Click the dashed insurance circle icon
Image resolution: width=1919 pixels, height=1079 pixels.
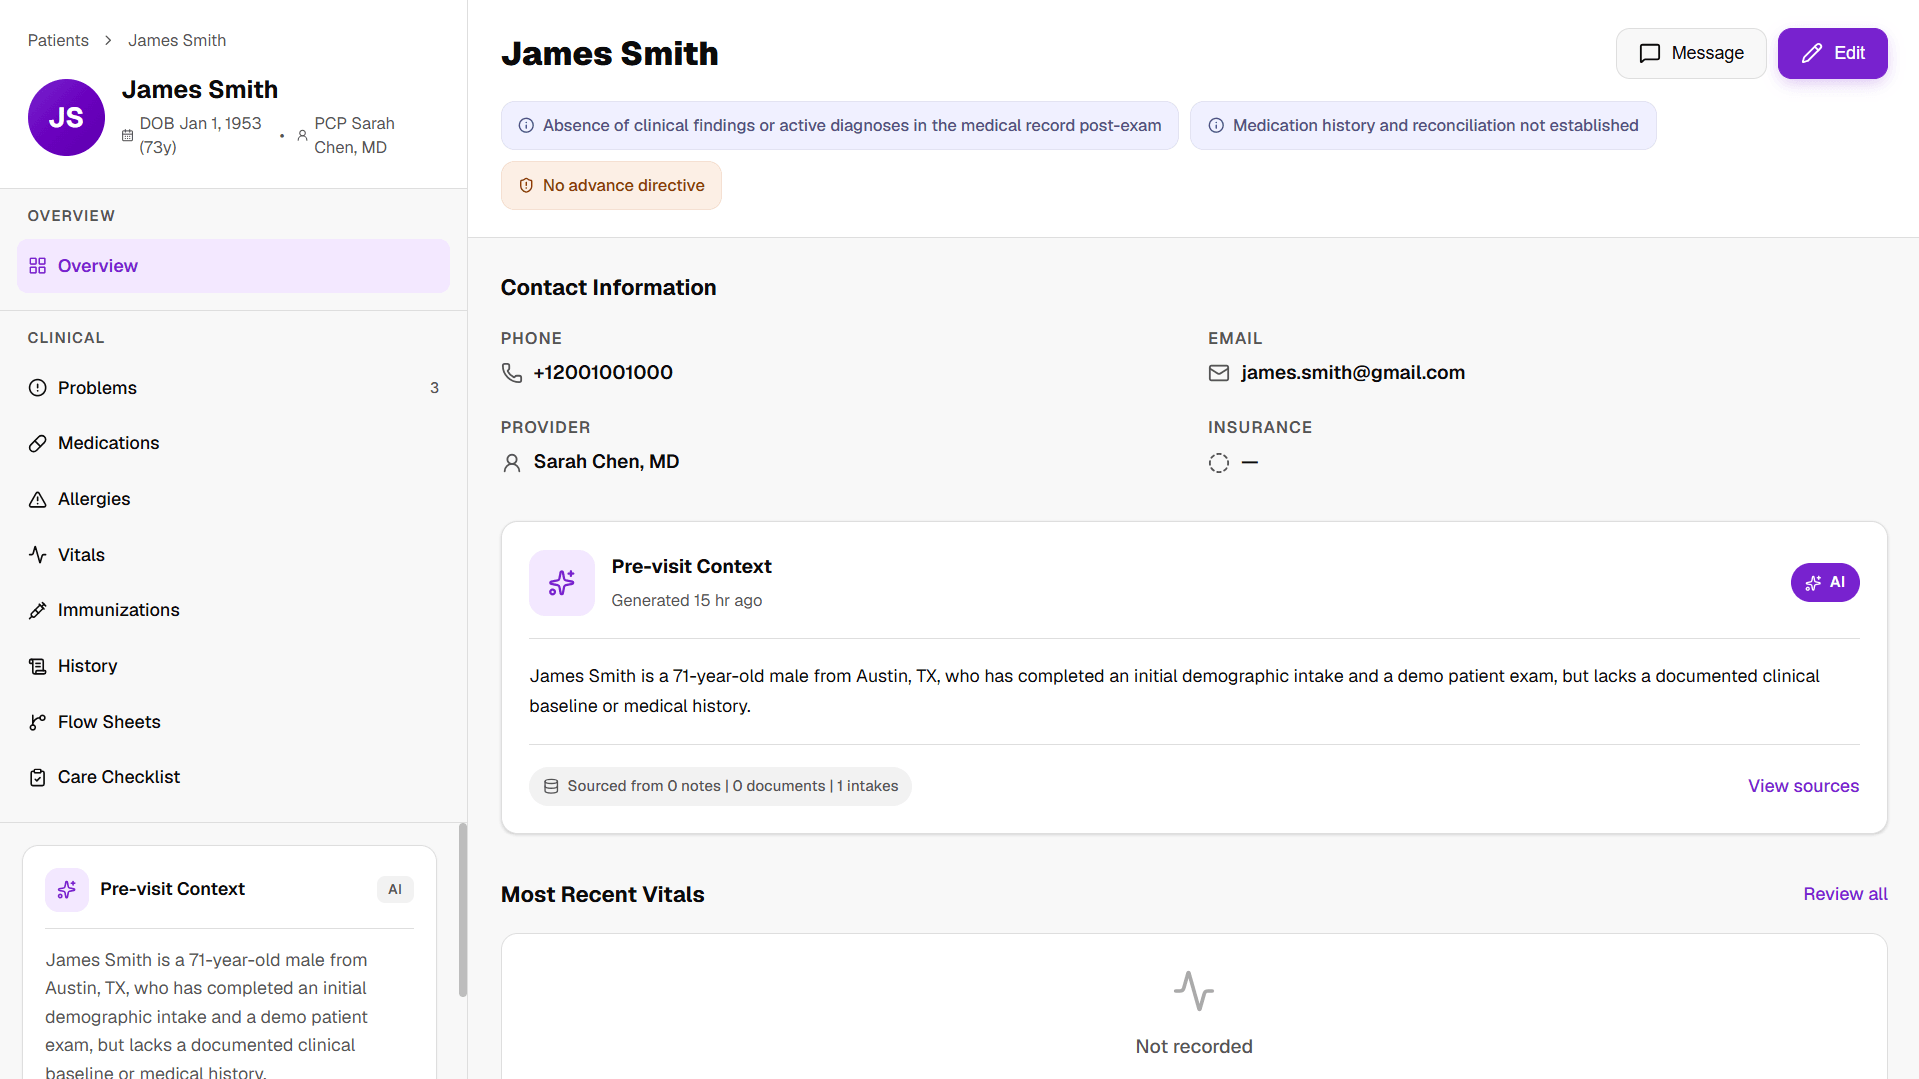(1219, 463)
